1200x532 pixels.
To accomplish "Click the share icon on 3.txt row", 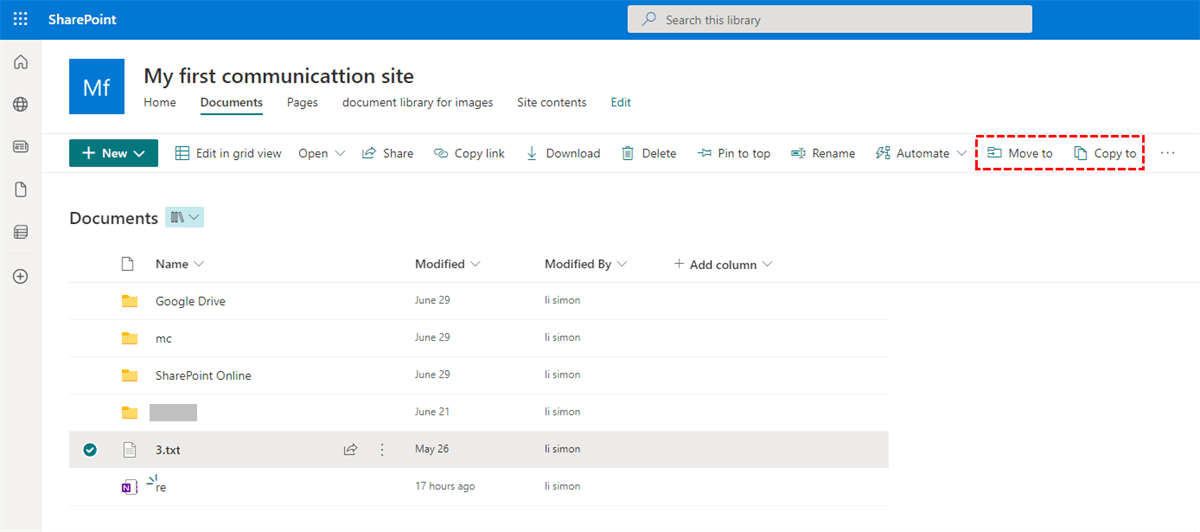I will (350, 450).
